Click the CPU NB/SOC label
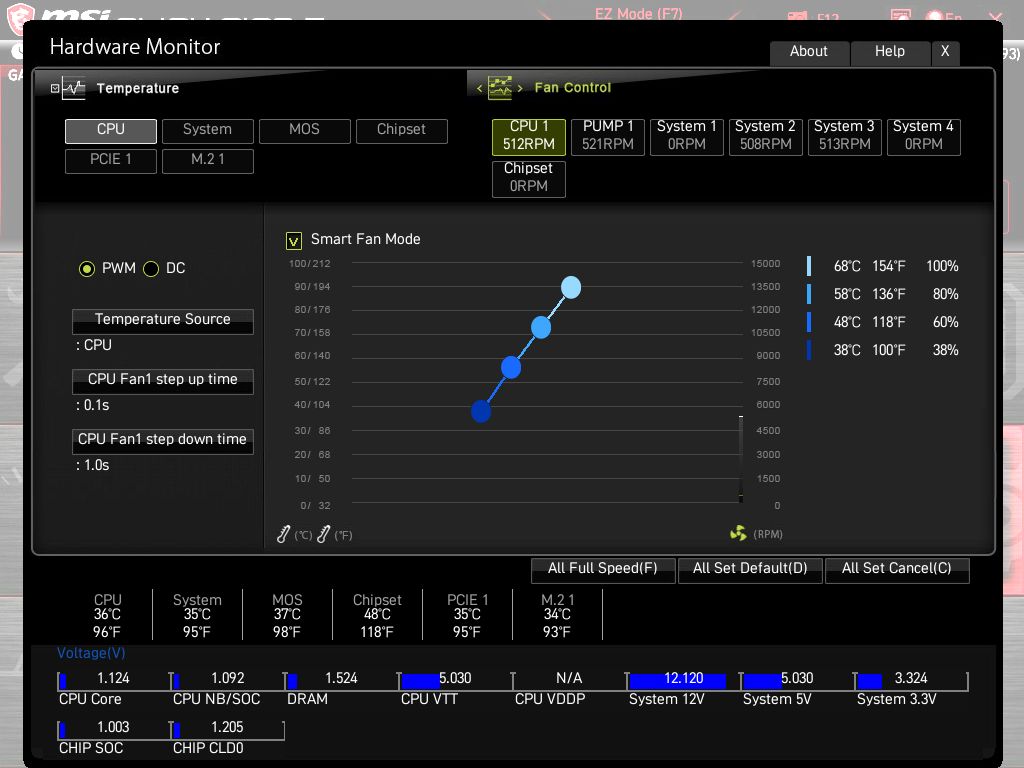This screenshot has width=1024, height=768. coord(217,699)
